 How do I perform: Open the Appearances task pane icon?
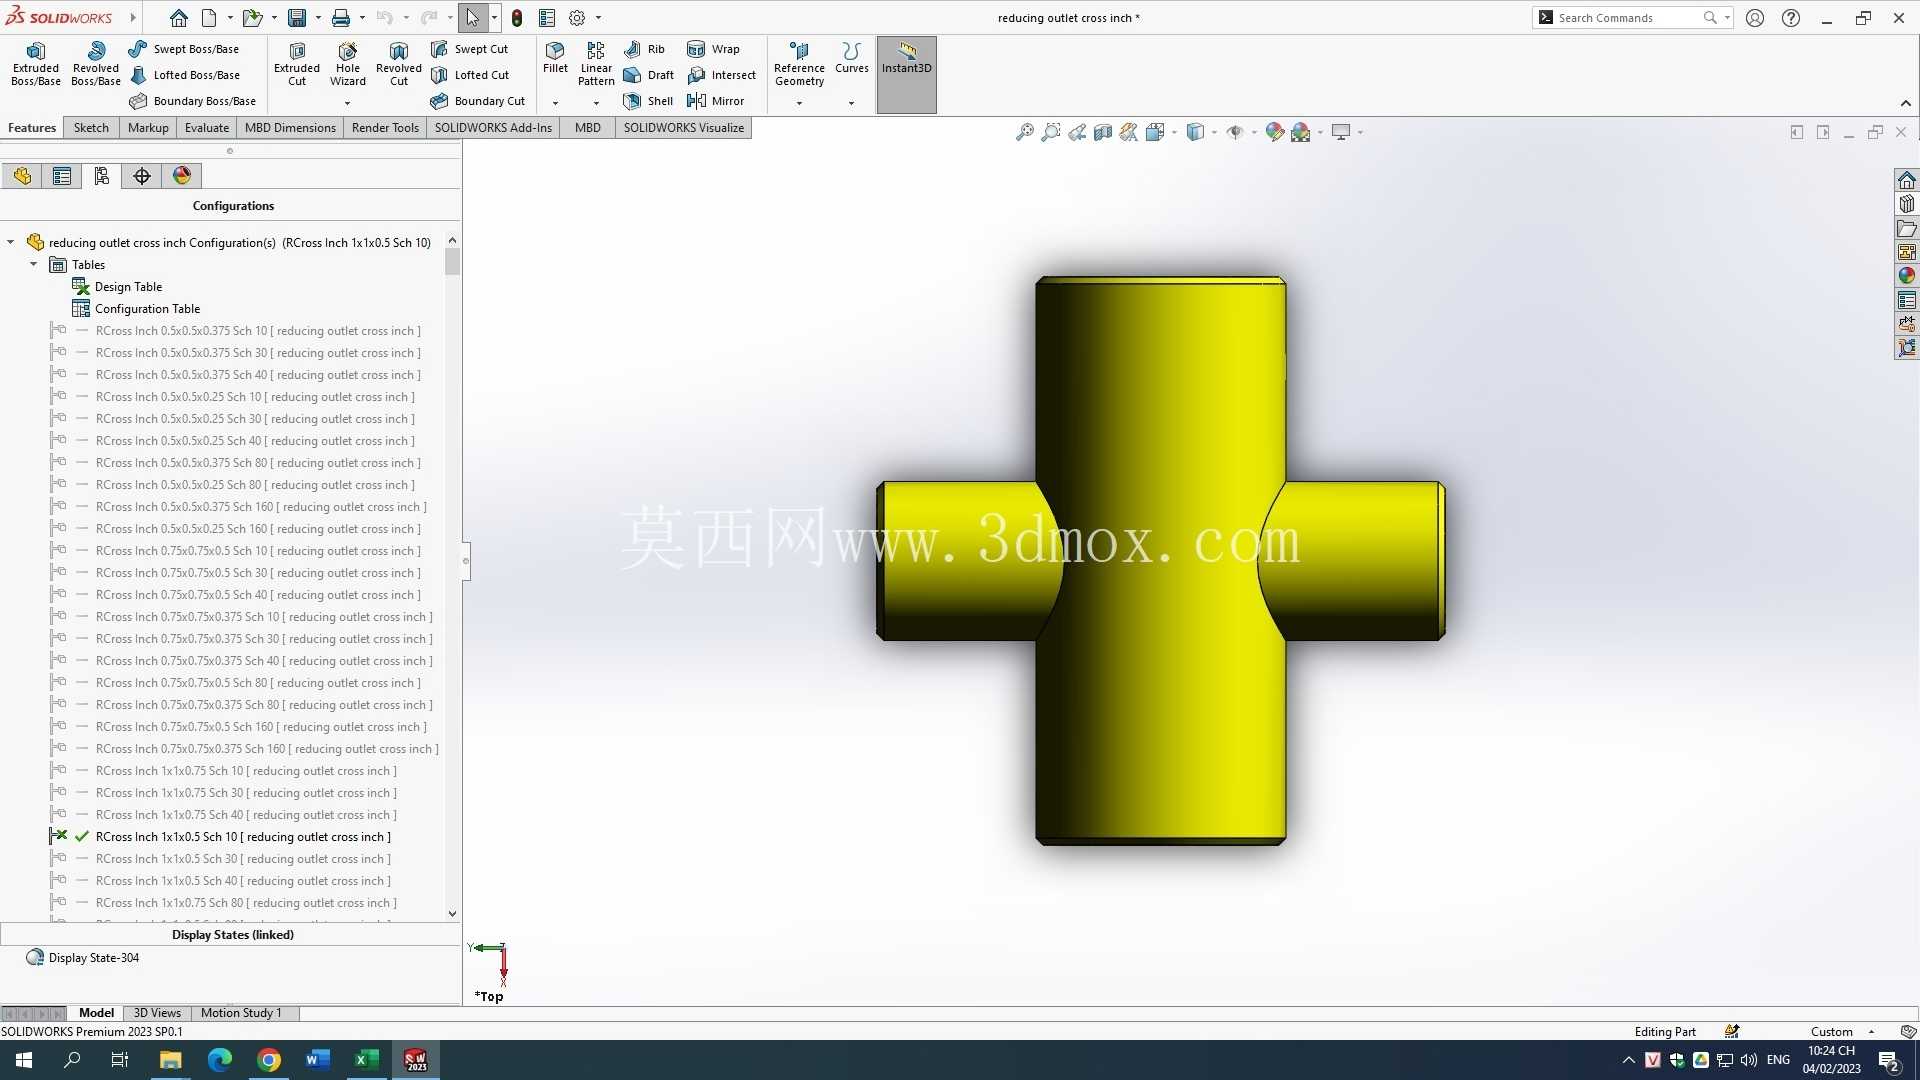pos(1907,276)
